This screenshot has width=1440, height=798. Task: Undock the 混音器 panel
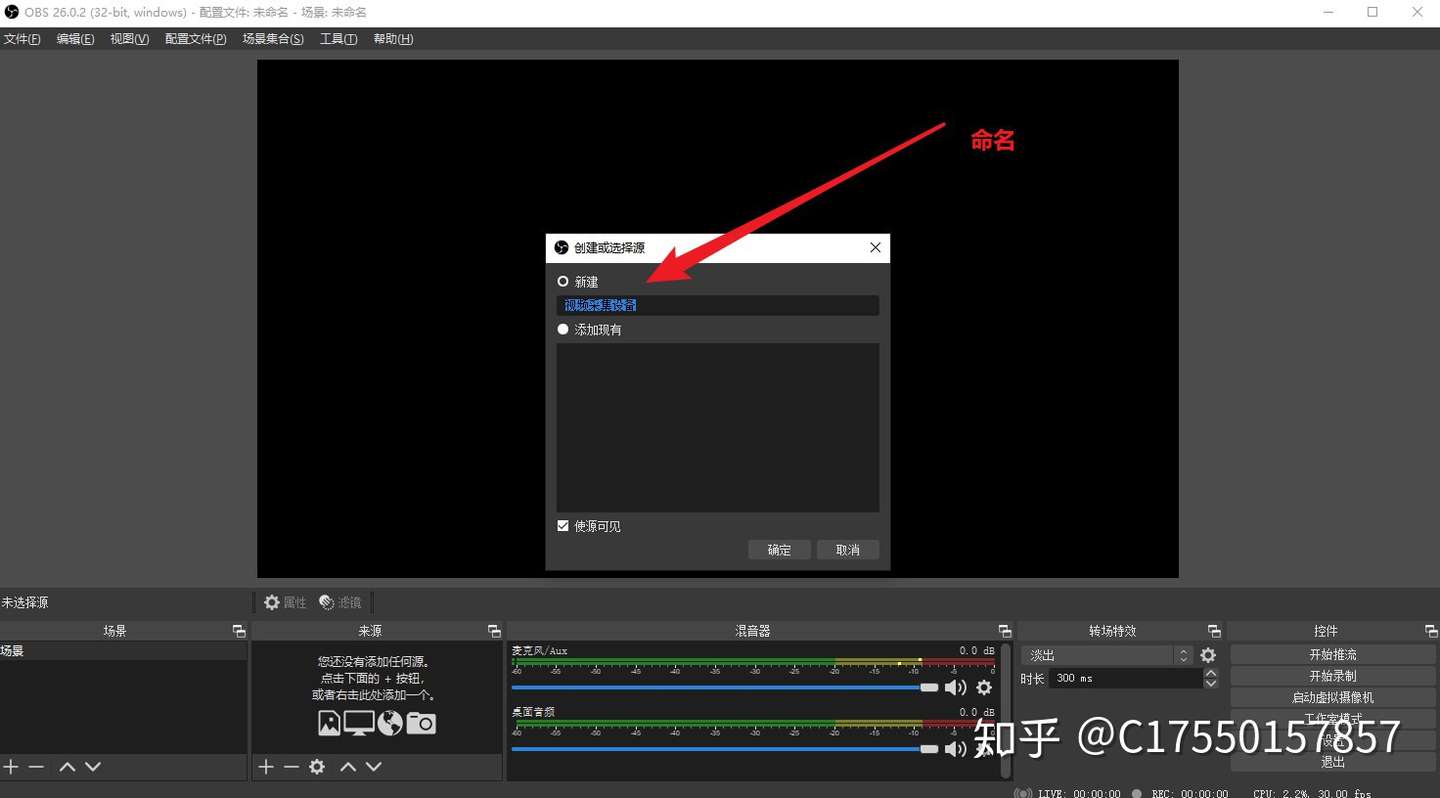pos(1005,631)
